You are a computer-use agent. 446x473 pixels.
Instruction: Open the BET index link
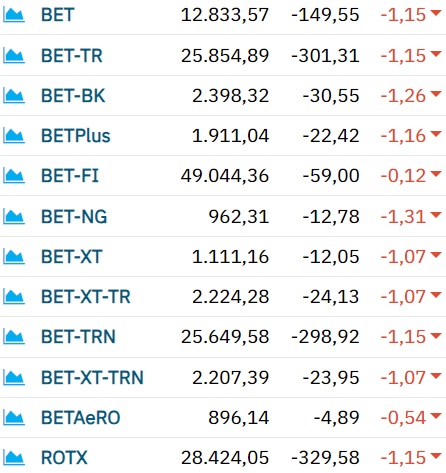coord(57,15)
